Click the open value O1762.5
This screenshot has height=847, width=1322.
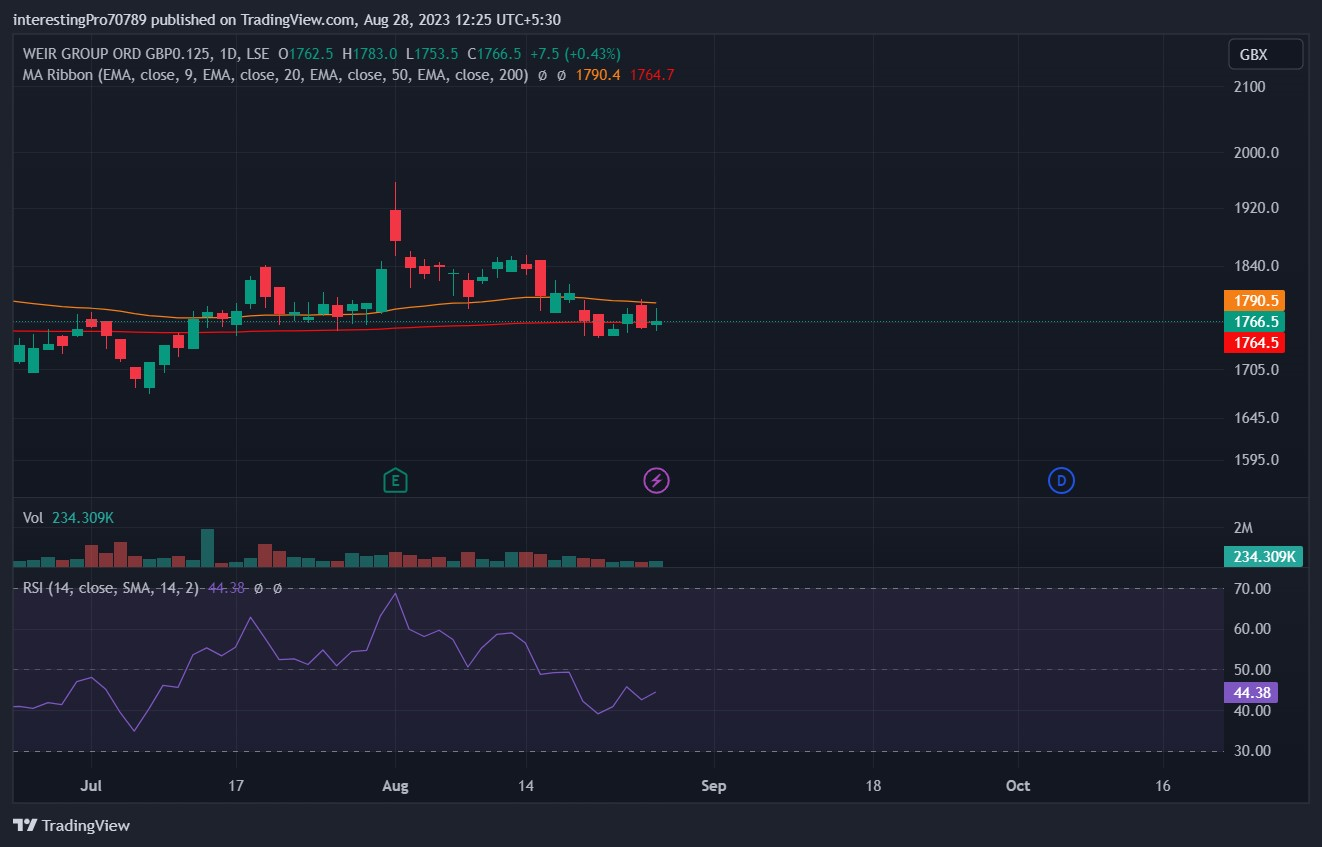coord(306,54)
